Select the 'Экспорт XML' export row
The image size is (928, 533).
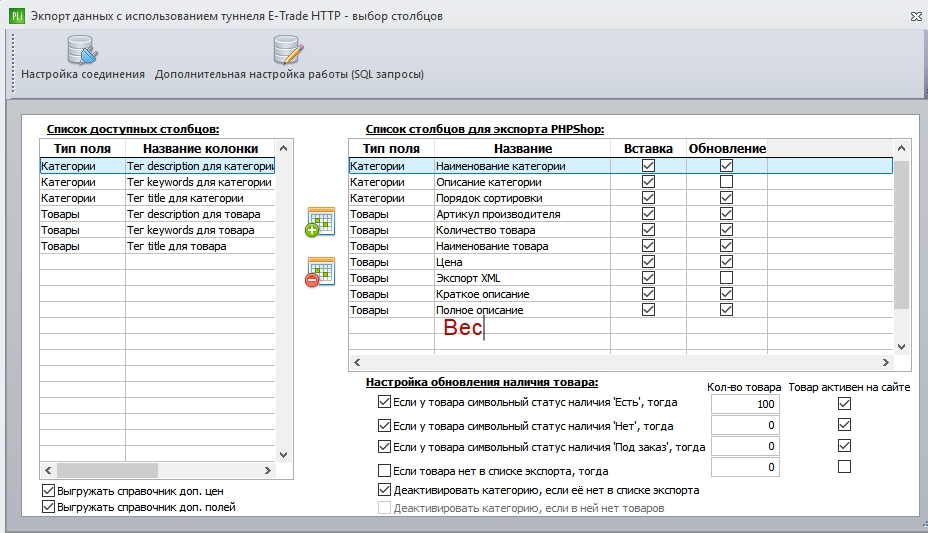pos(620,277)
